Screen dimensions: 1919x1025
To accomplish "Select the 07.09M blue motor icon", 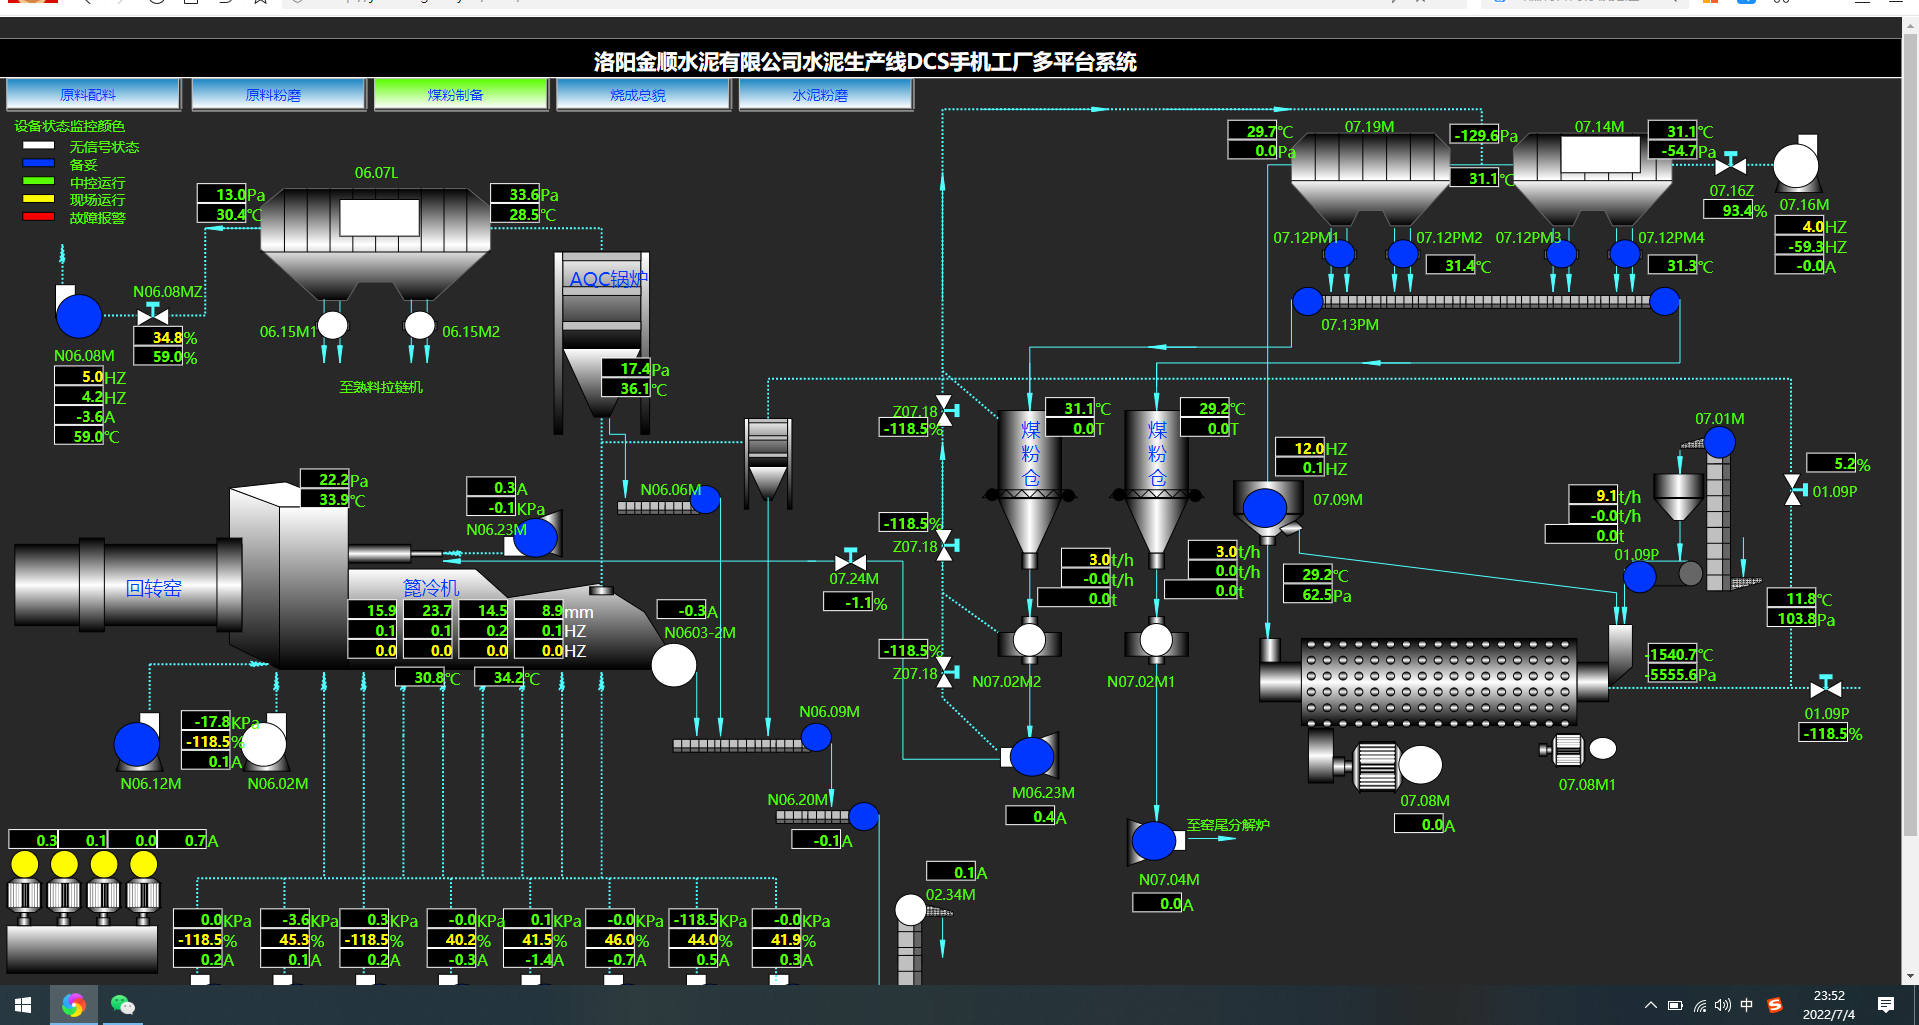I will click(1264, 507).
